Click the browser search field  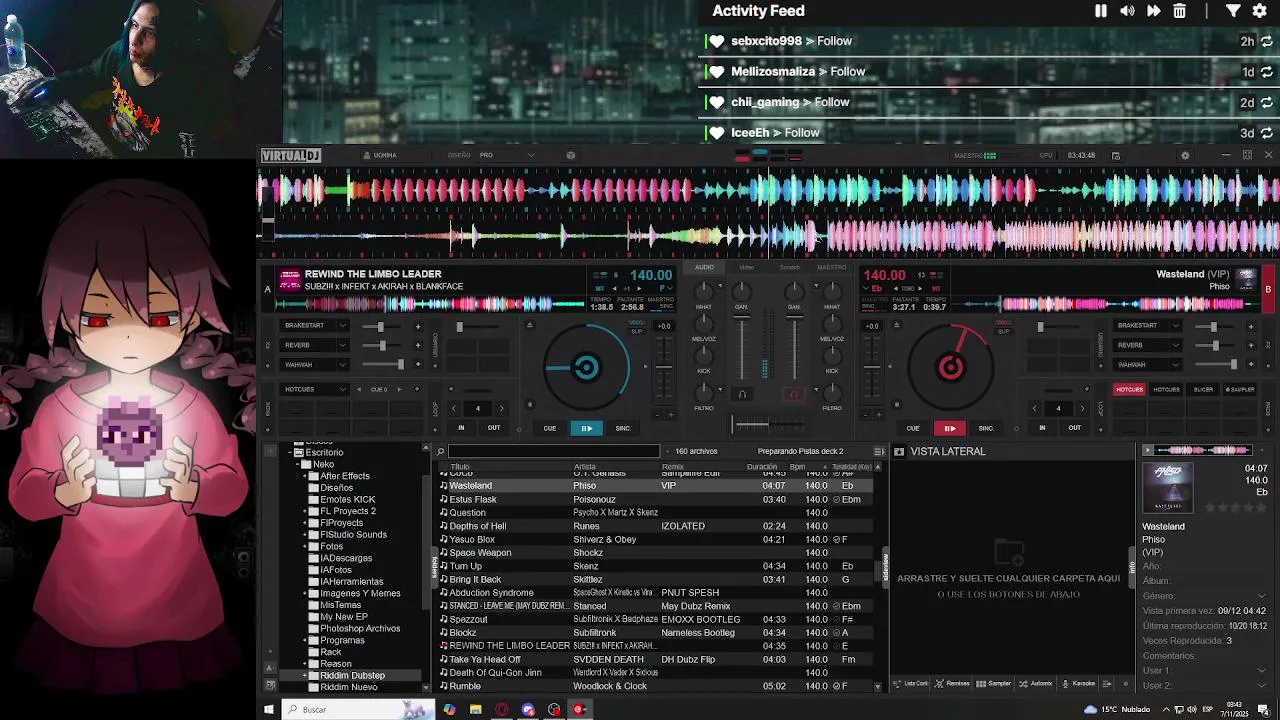pyautogui.click(x=554, y=451)
